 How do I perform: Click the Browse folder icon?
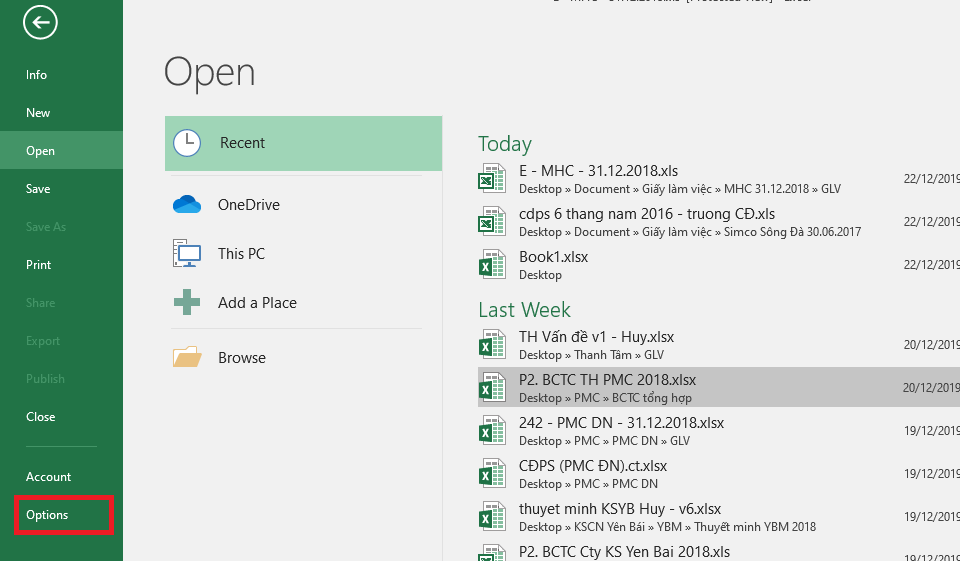click(x=187, y=357)
